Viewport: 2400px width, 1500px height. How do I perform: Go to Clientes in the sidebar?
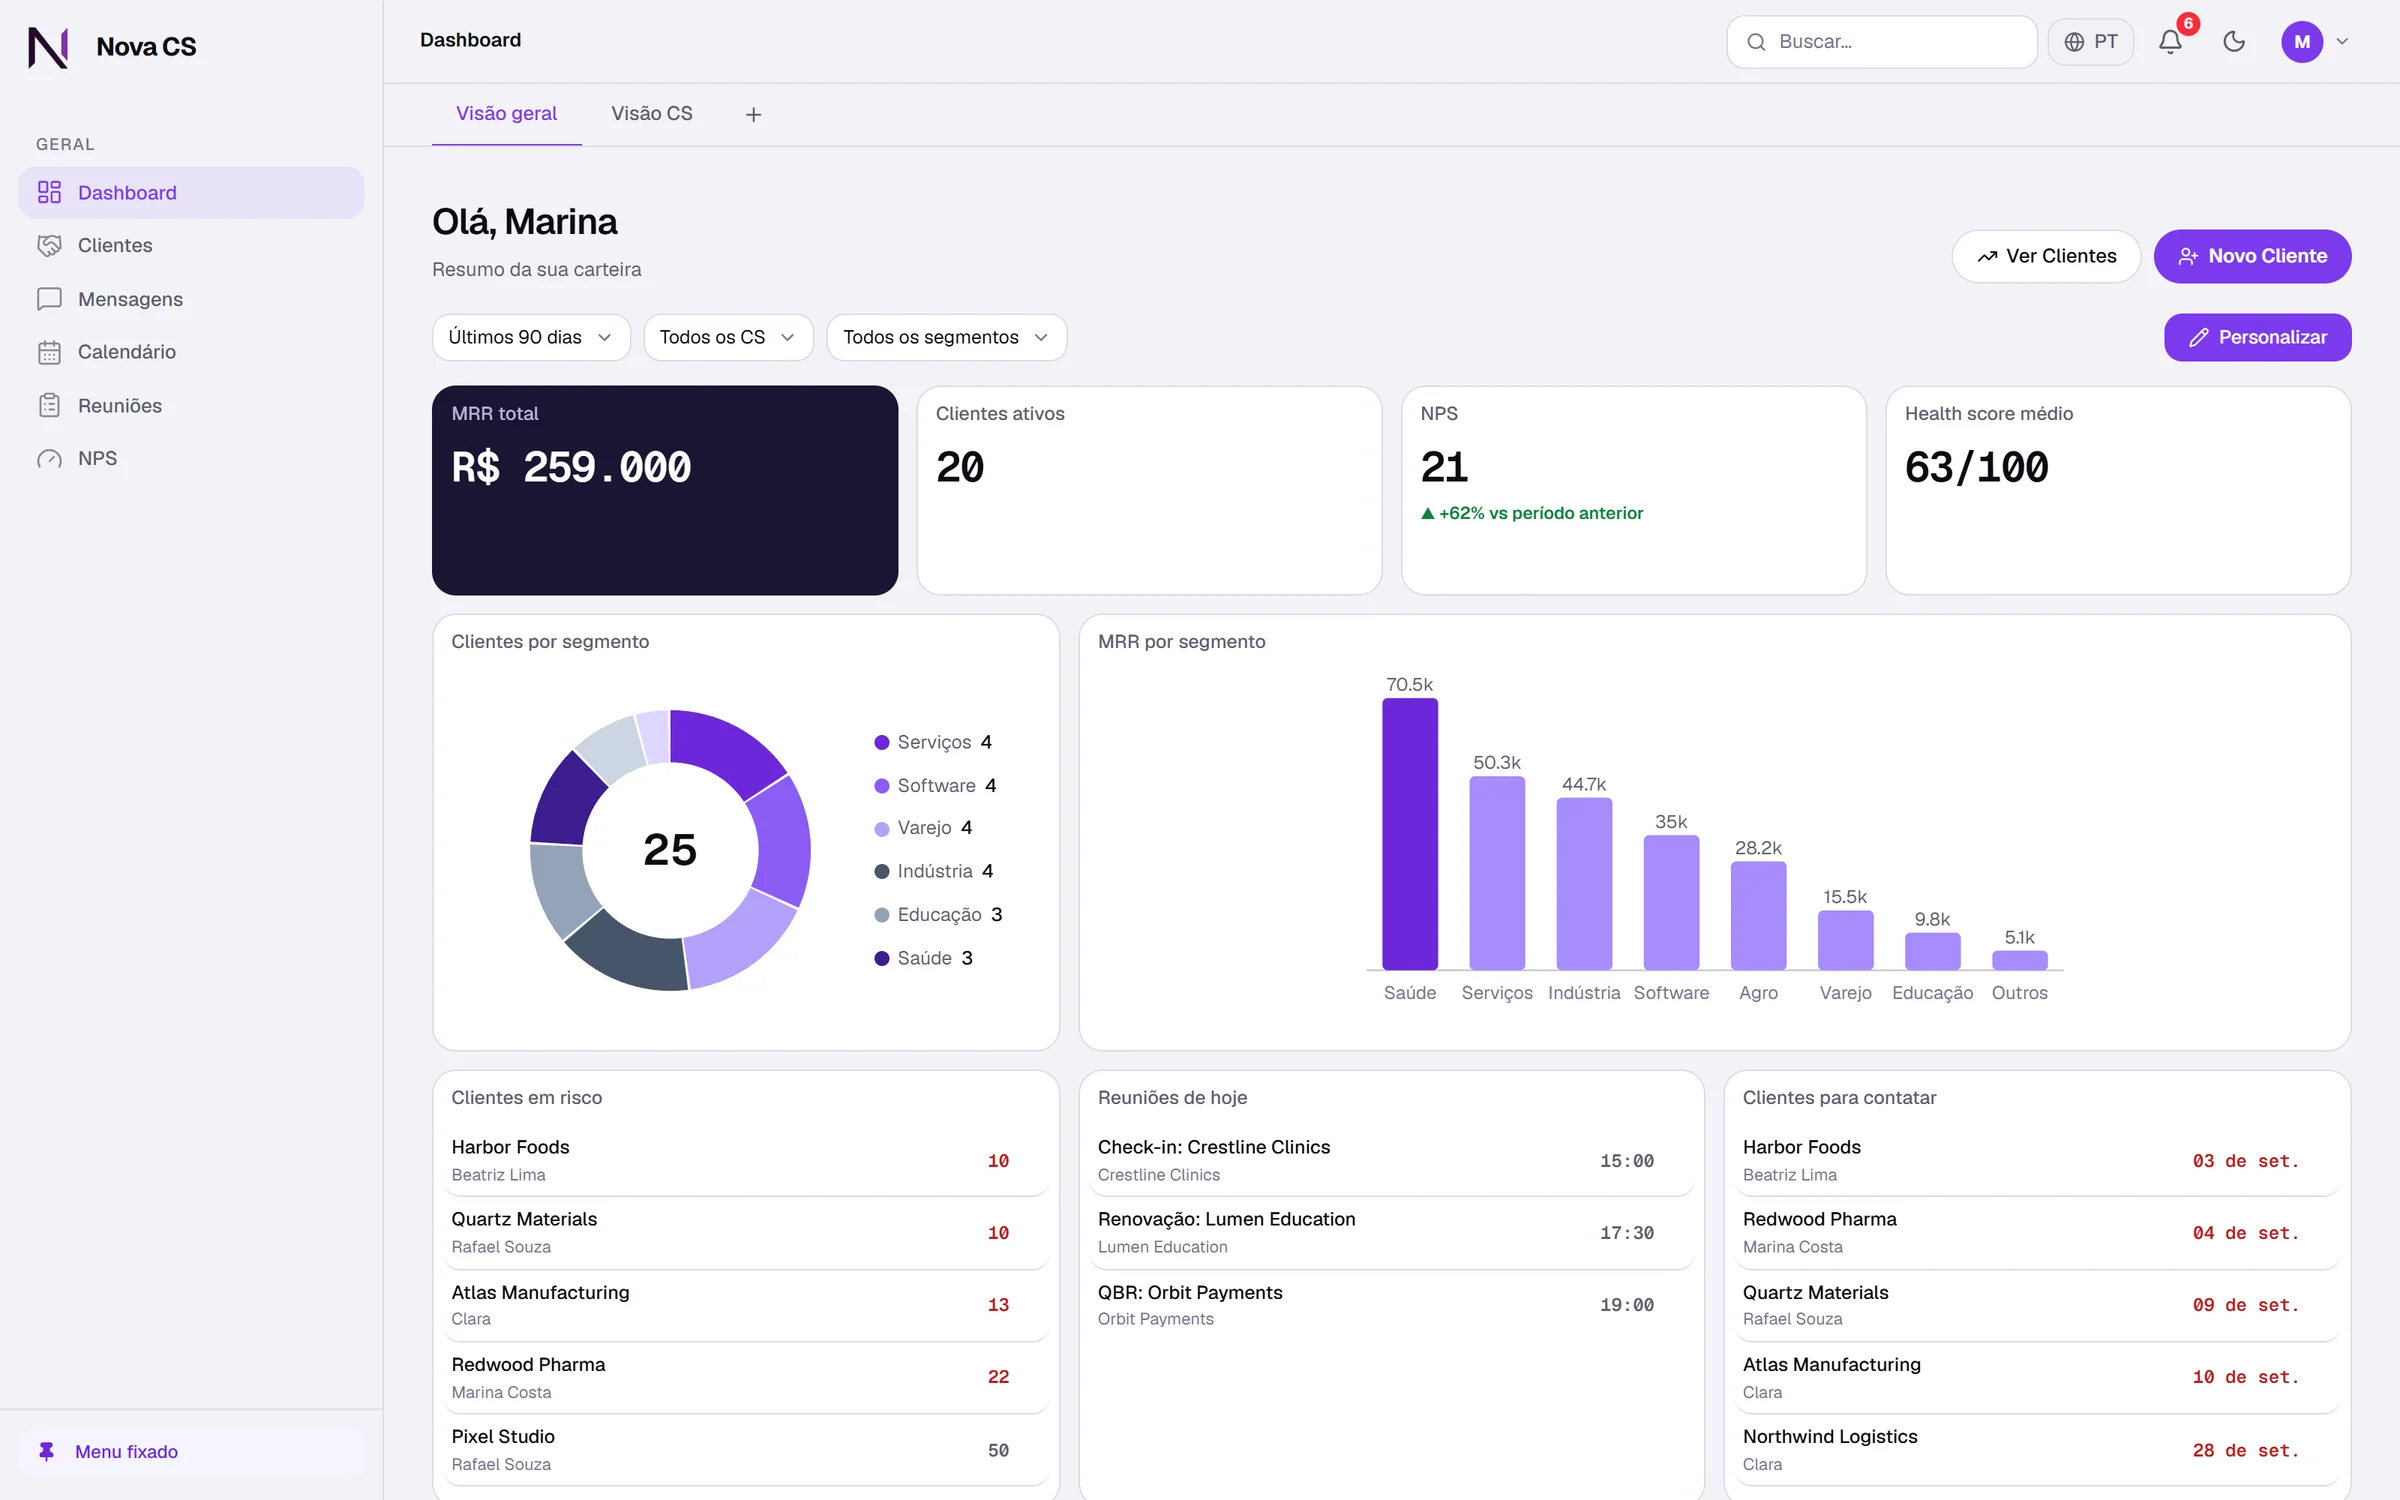coord(191,246)
